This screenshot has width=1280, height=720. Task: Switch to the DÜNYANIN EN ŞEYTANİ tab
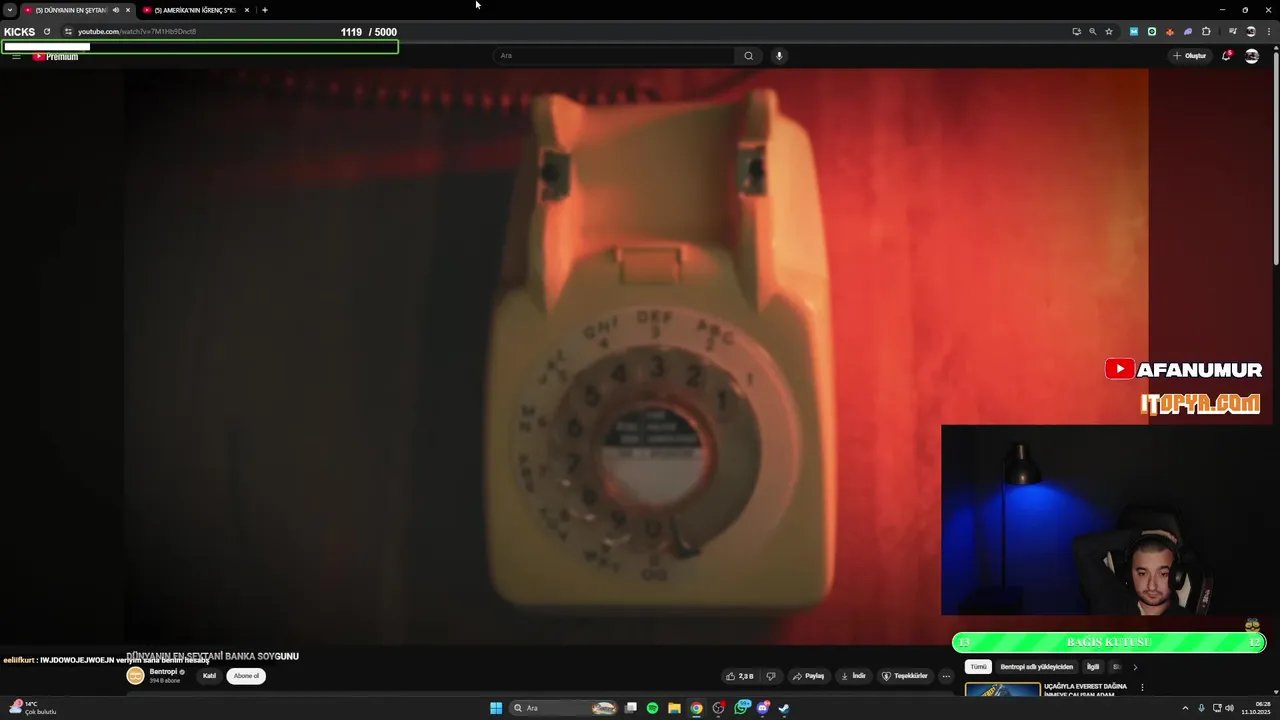pos(70,10)
